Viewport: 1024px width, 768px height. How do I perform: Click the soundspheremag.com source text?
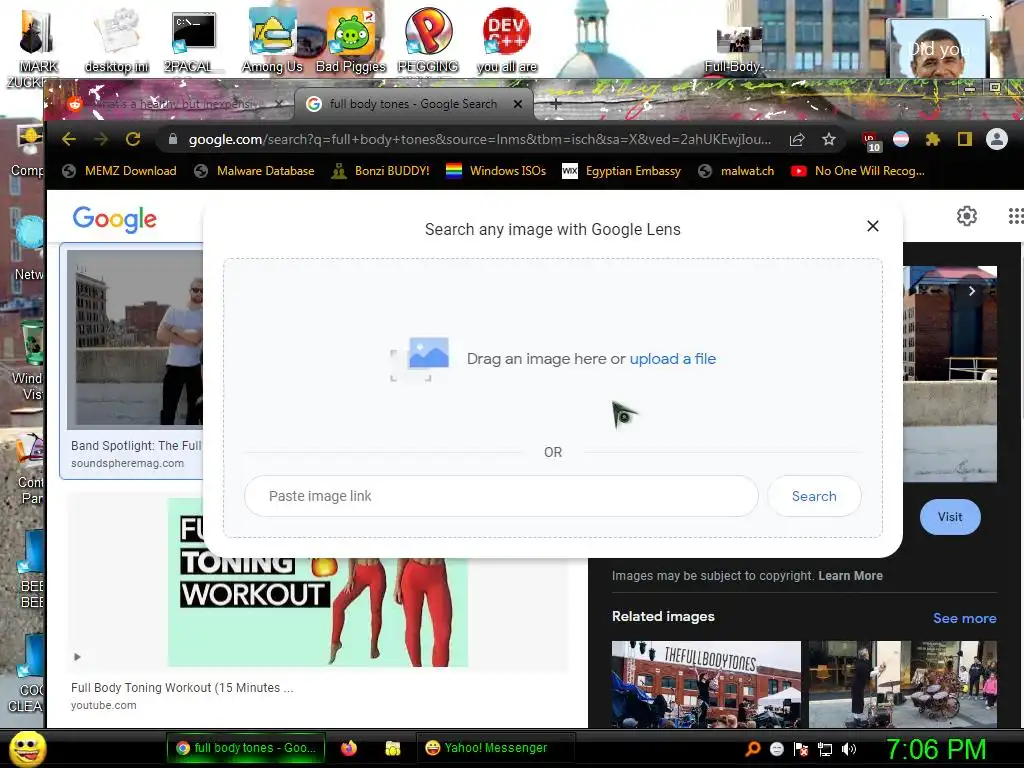click(127, 463)
